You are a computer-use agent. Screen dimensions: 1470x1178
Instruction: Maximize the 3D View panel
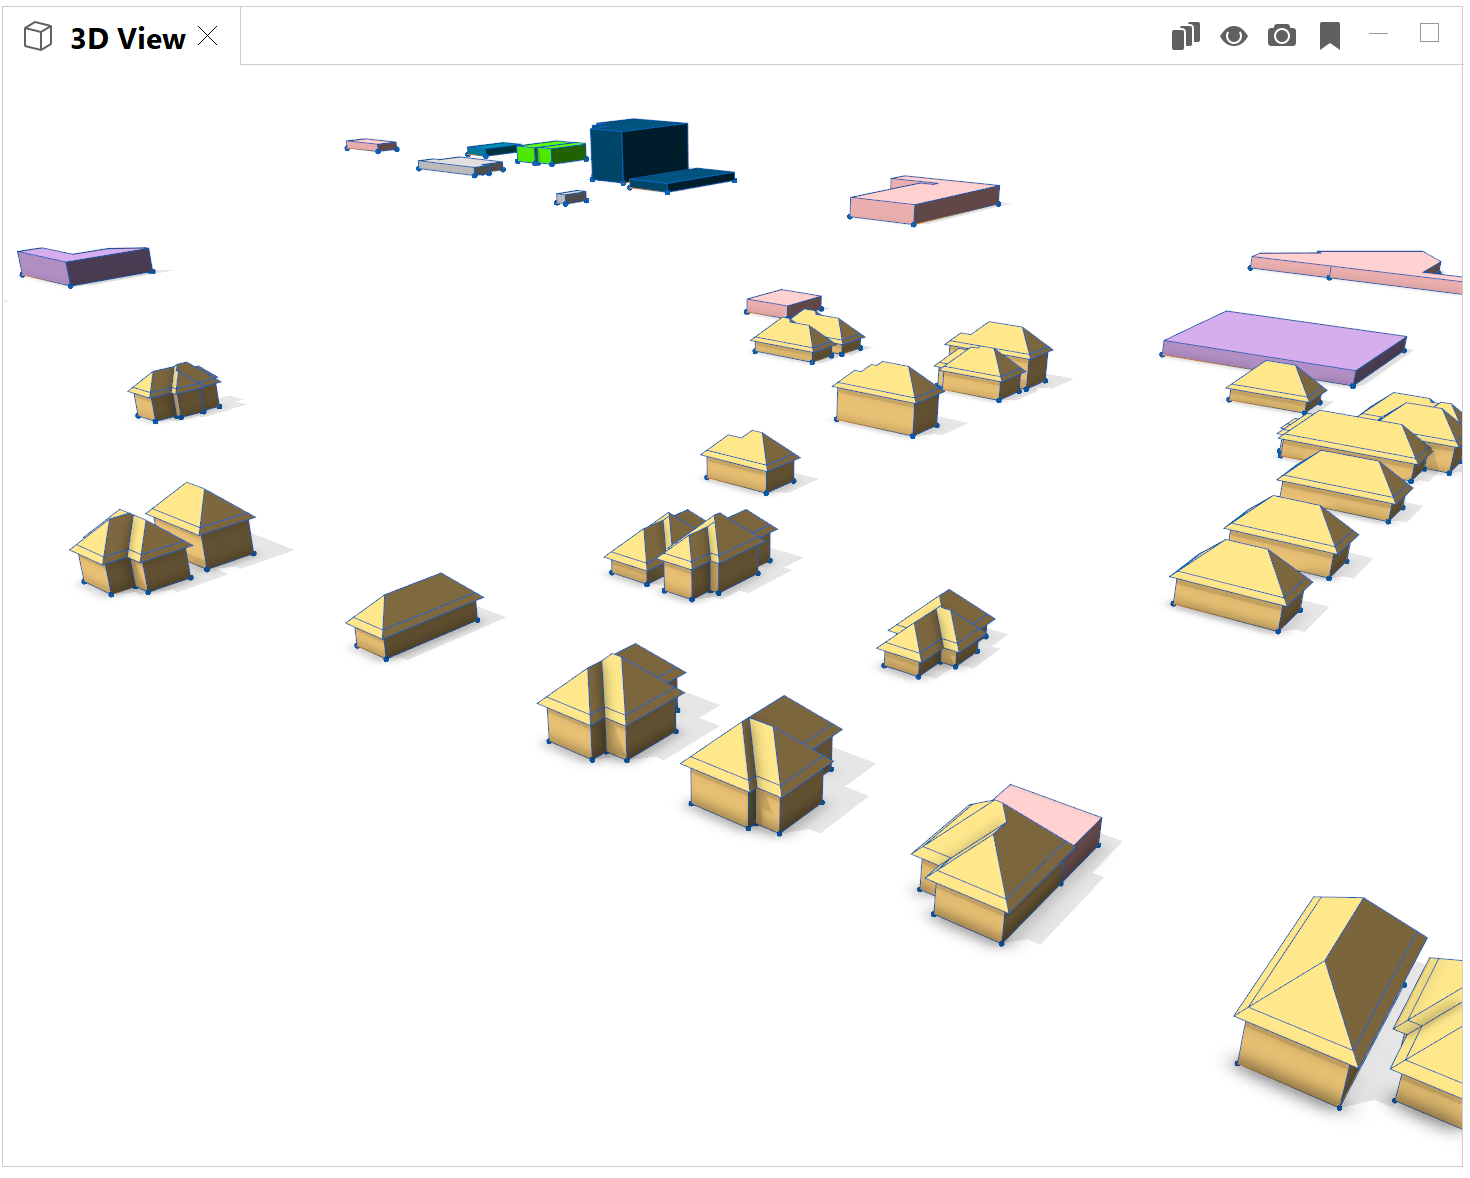tap(1429, 33)
